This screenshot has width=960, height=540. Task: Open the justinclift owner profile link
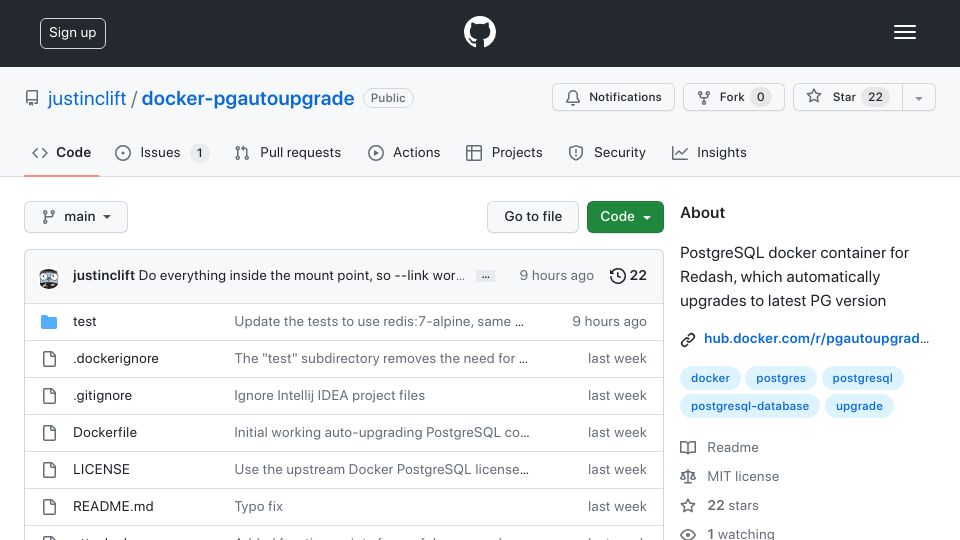[x=87, y=98]
